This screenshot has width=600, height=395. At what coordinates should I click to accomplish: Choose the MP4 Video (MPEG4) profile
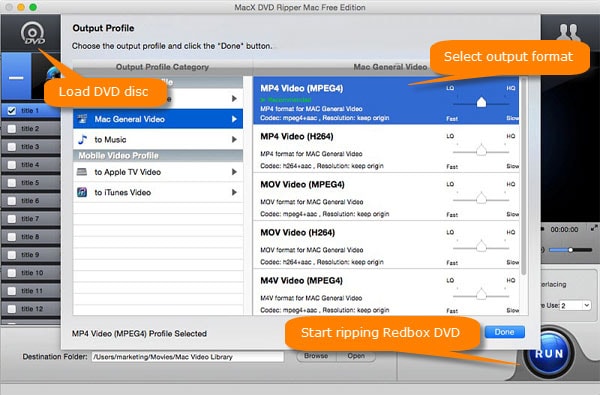point(386,100)
